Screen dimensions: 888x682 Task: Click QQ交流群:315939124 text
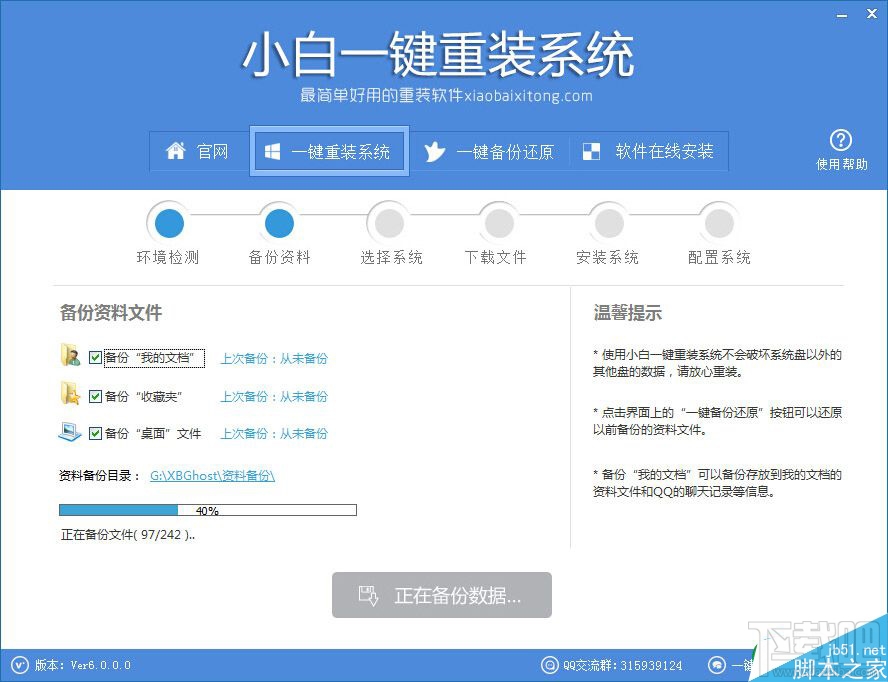pyautogui.click(x=622, y=664)
